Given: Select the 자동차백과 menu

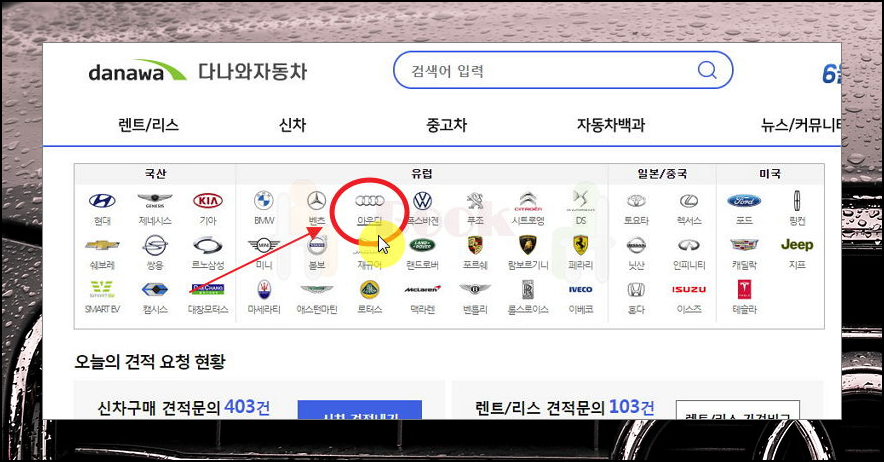Looking at the screenshot, I should 611,125.
